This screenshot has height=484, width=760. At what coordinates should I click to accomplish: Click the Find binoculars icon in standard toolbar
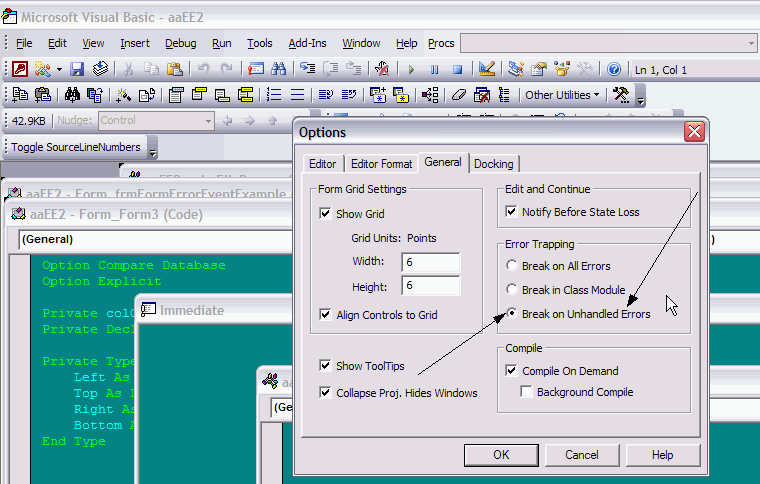279,69
